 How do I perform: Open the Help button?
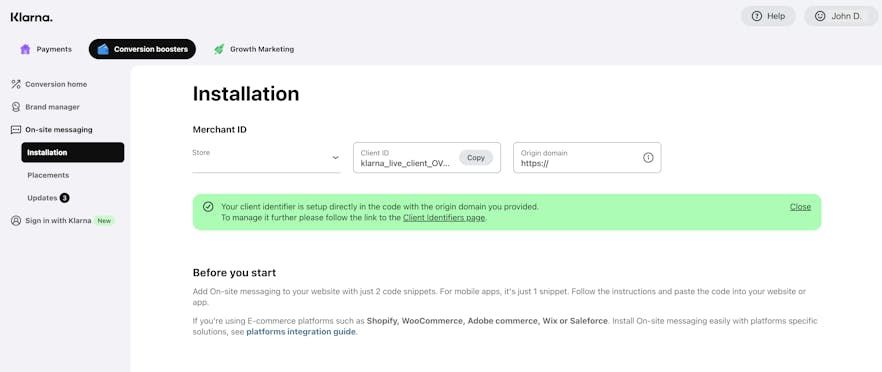click(x=768, y=16)
